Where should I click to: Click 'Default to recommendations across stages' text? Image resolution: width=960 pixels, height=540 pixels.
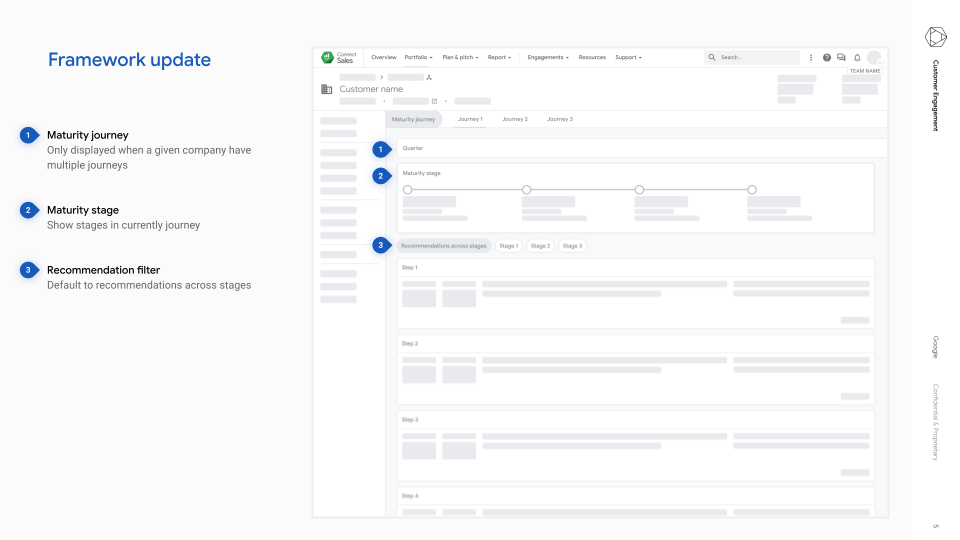(149, 285)
